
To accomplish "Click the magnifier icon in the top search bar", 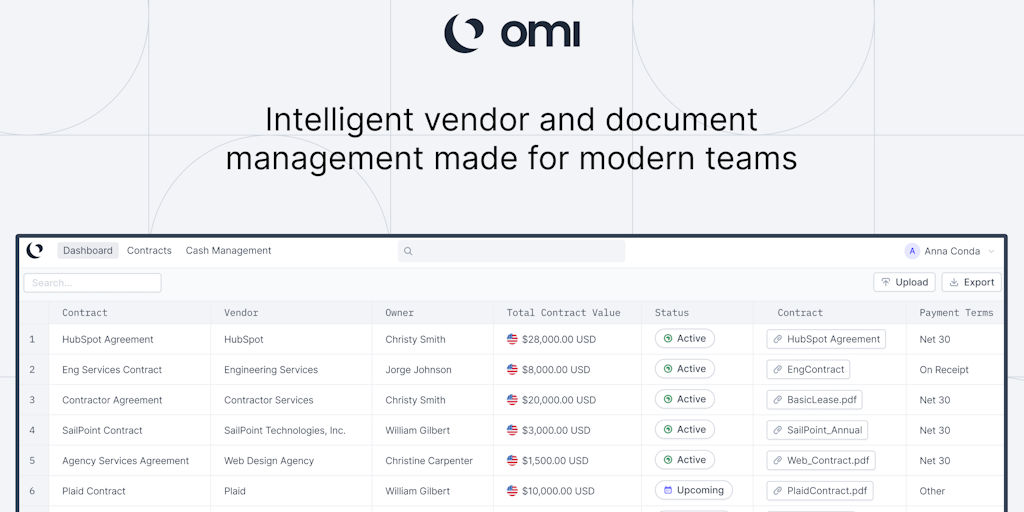I will point(408,251).
